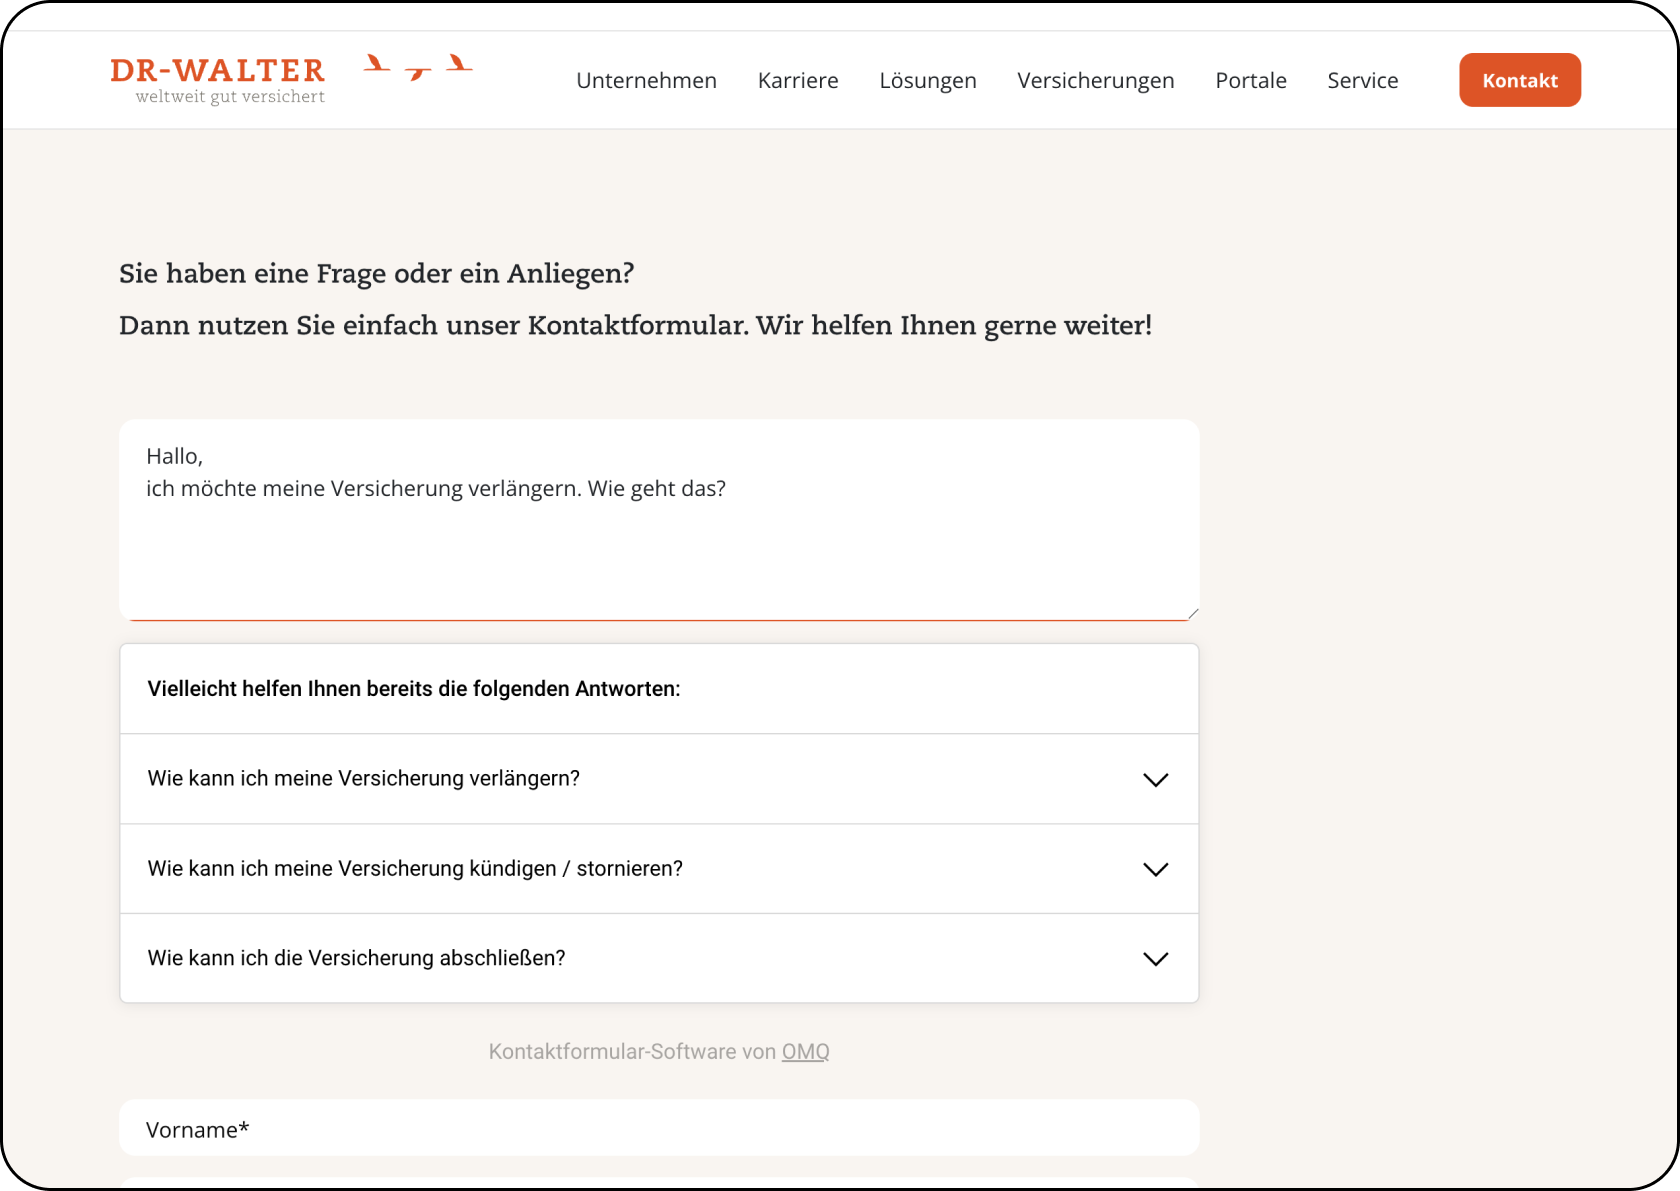
Task: Click the text area resize handle
Action: pyautogui.click(x=1192, y=614)
